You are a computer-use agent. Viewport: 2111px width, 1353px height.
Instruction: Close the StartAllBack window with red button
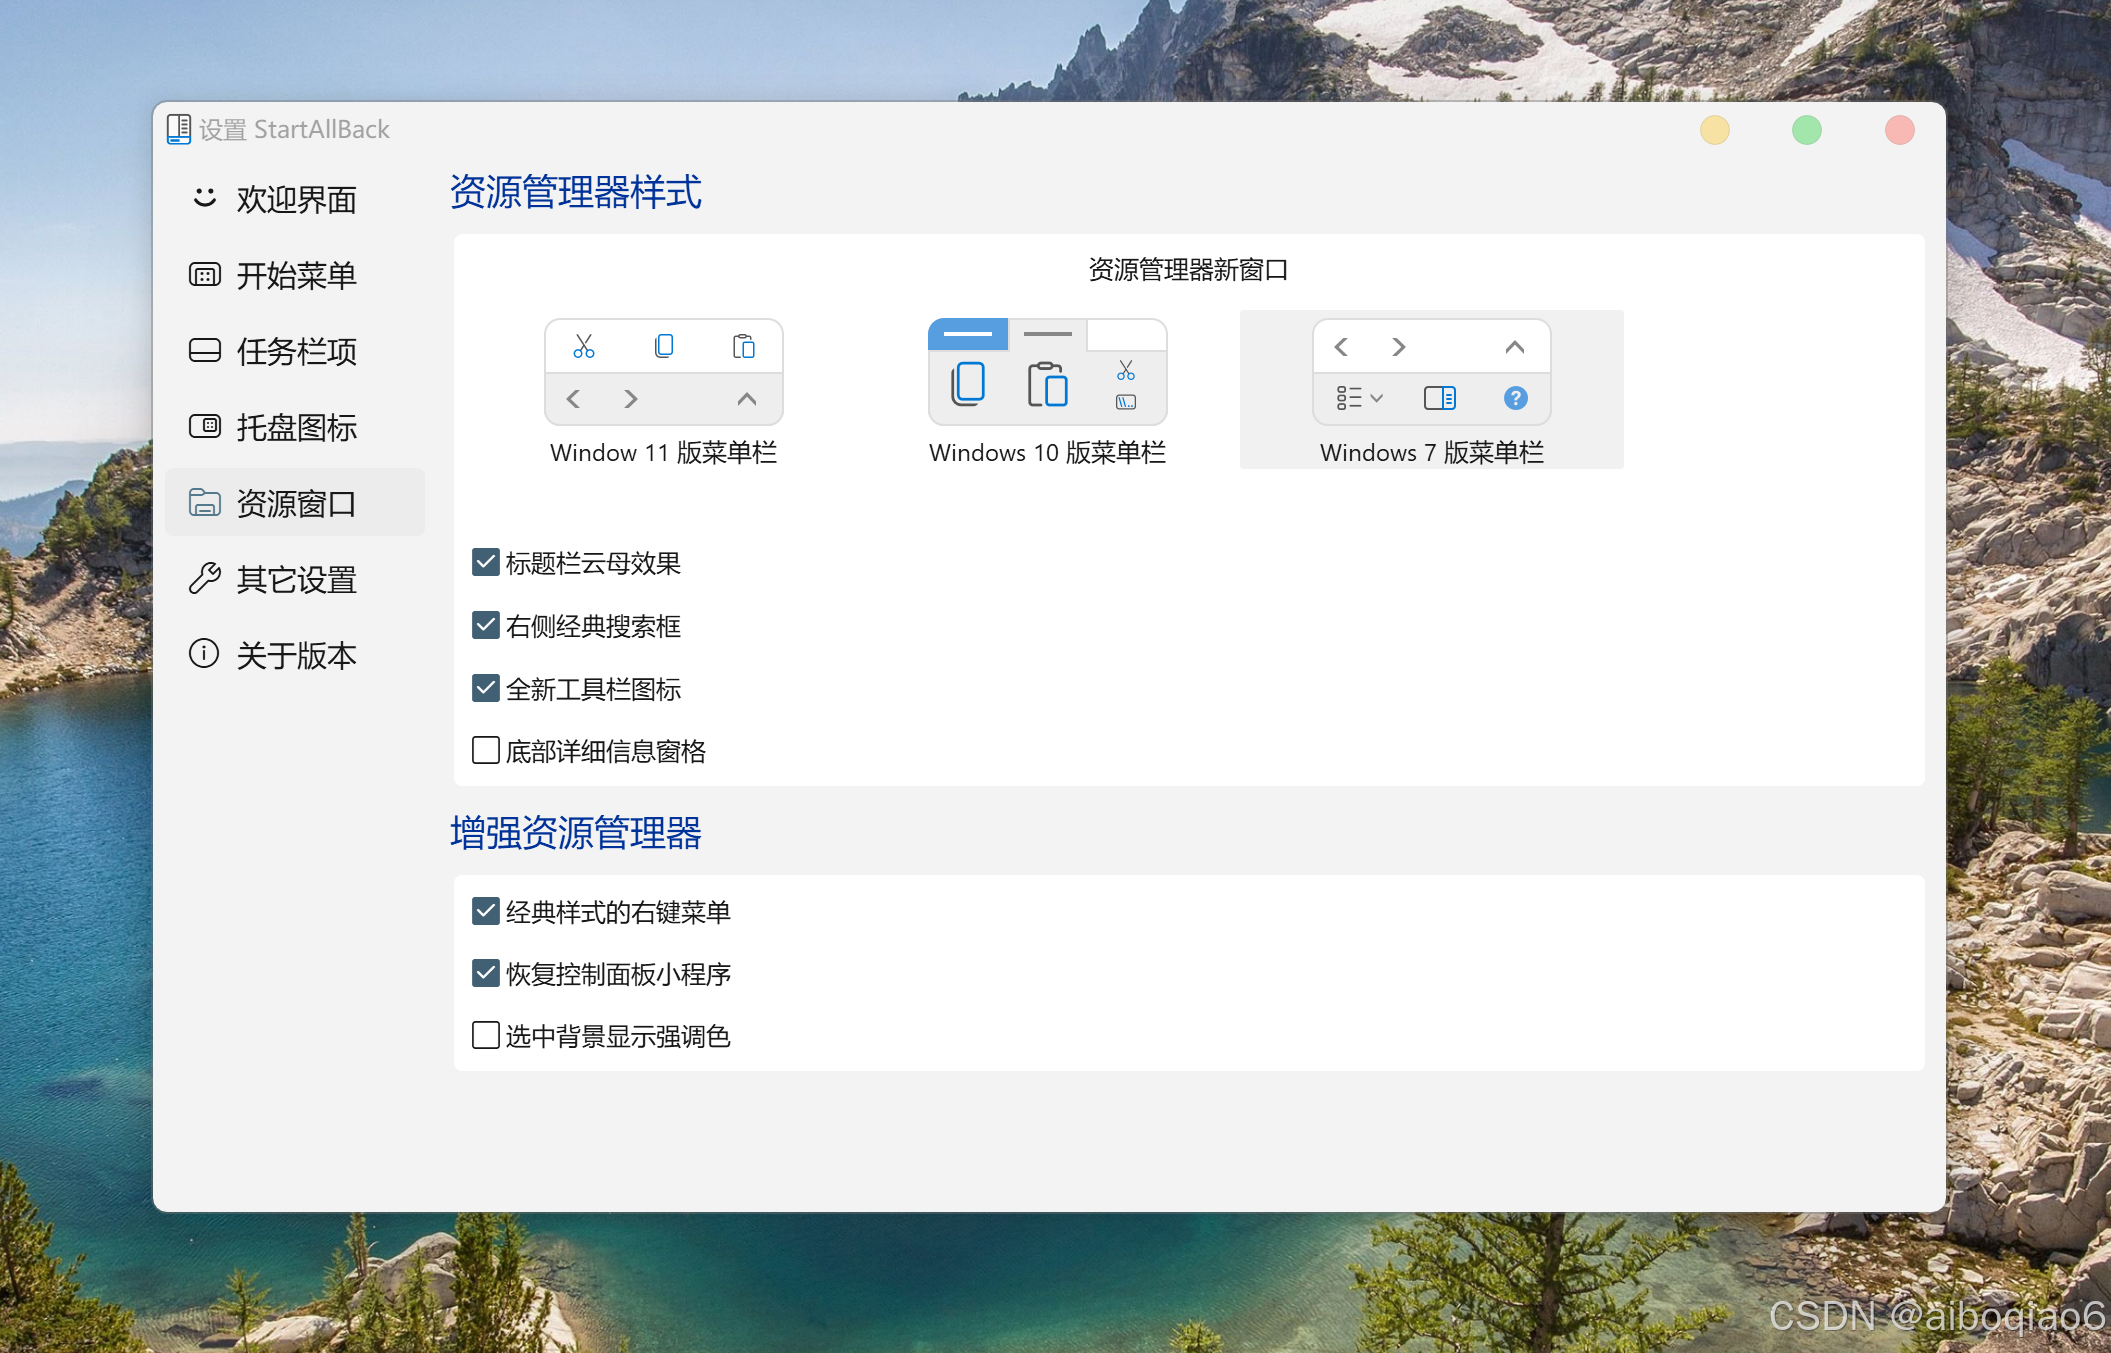tap(1900, 130)
